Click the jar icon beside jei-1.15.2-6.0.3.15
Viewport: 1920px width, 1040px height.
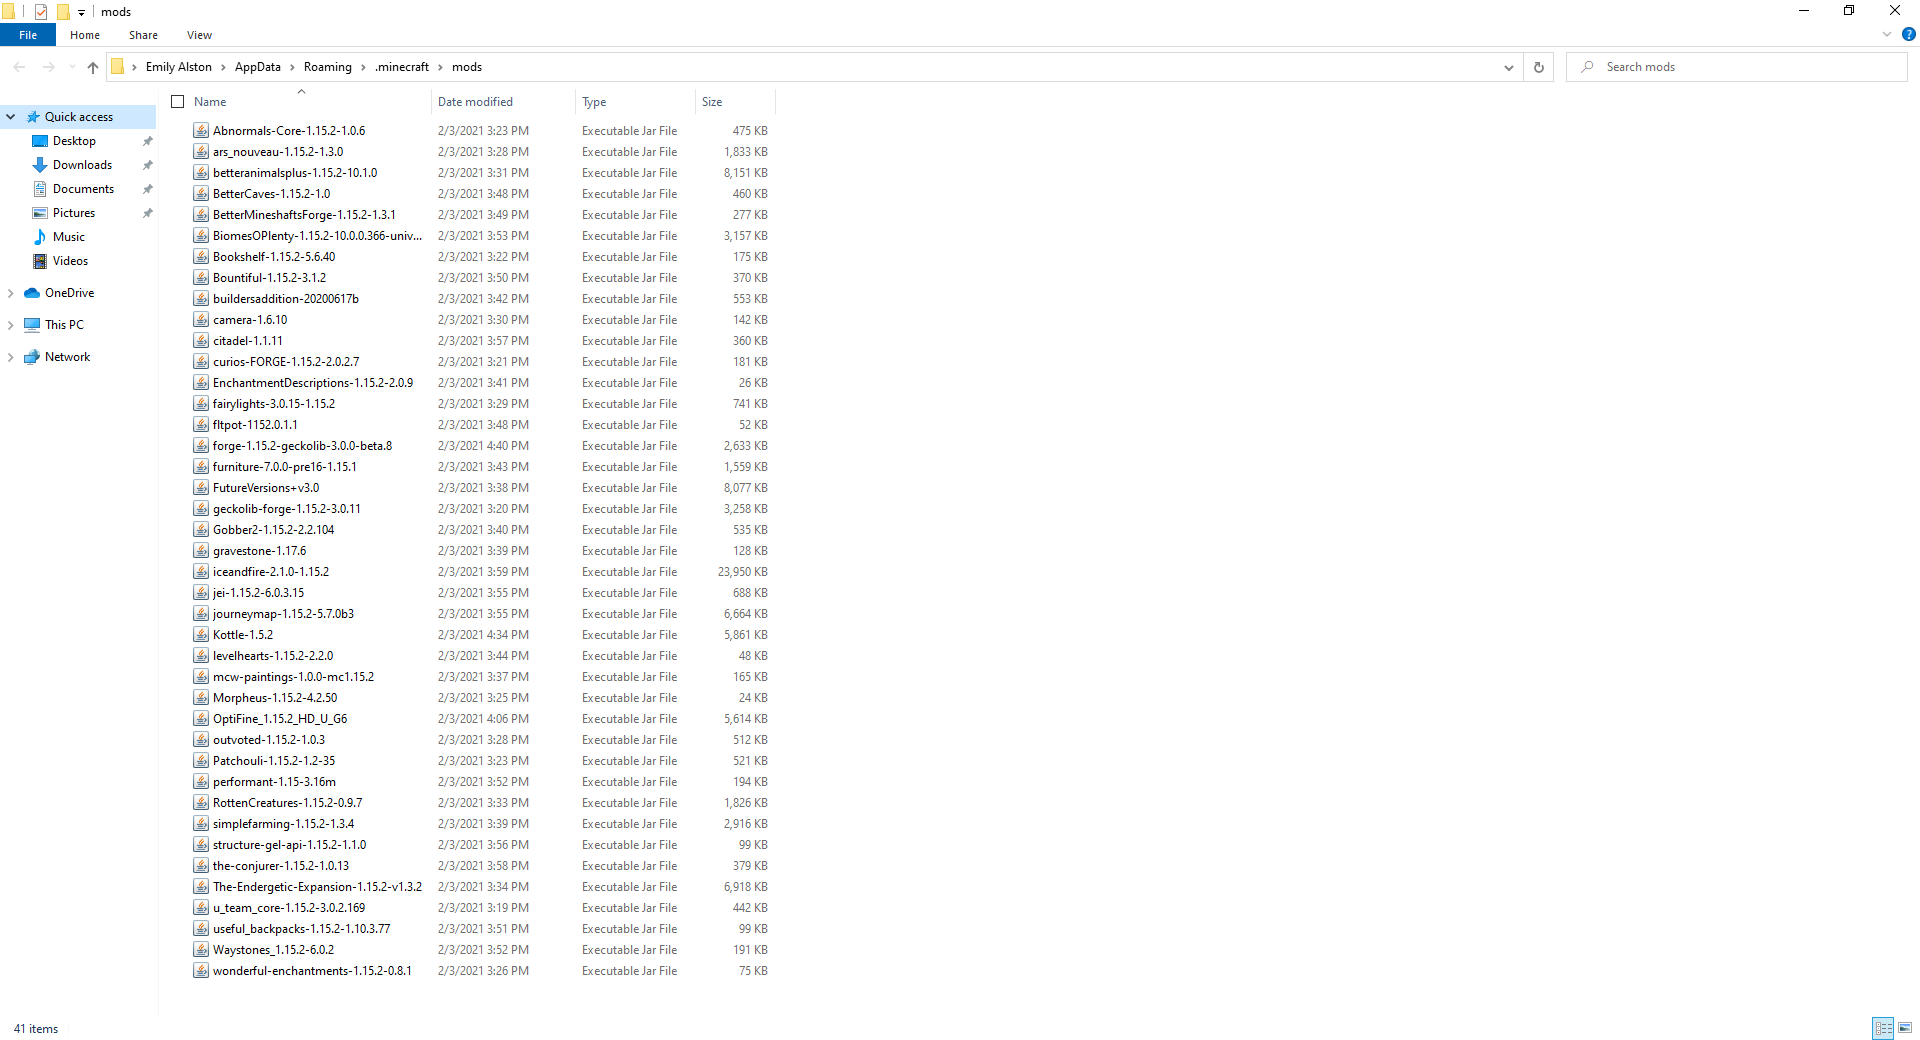tap(201, 593)
